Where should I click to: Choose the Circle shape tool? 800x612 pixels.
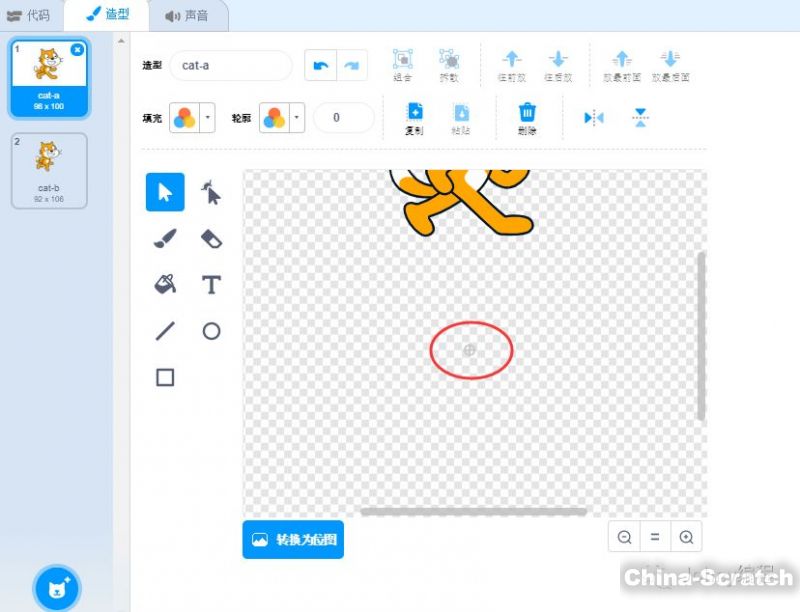211,331
